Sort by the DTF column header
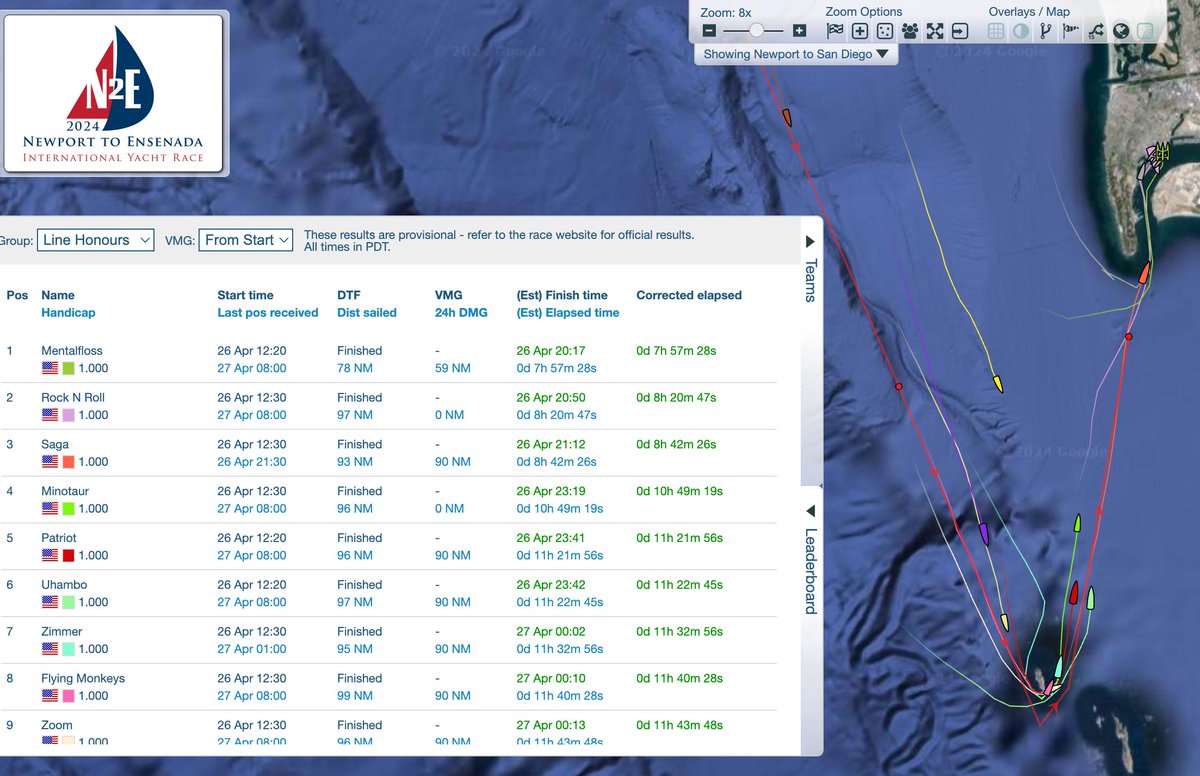This screenshot has height=776, width=1200. coord(349,295)
